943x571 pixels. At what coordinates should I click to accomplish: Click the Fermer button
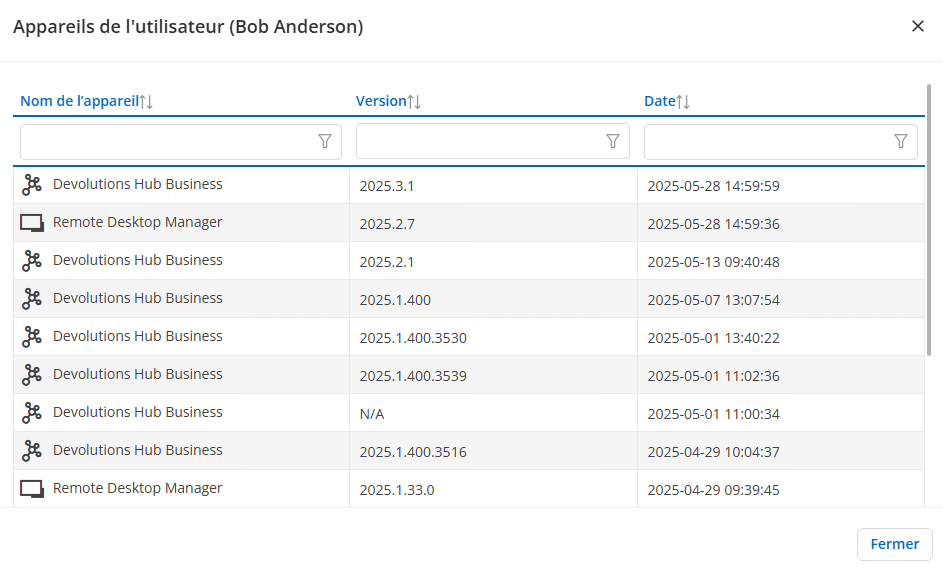tap(895, 544)
